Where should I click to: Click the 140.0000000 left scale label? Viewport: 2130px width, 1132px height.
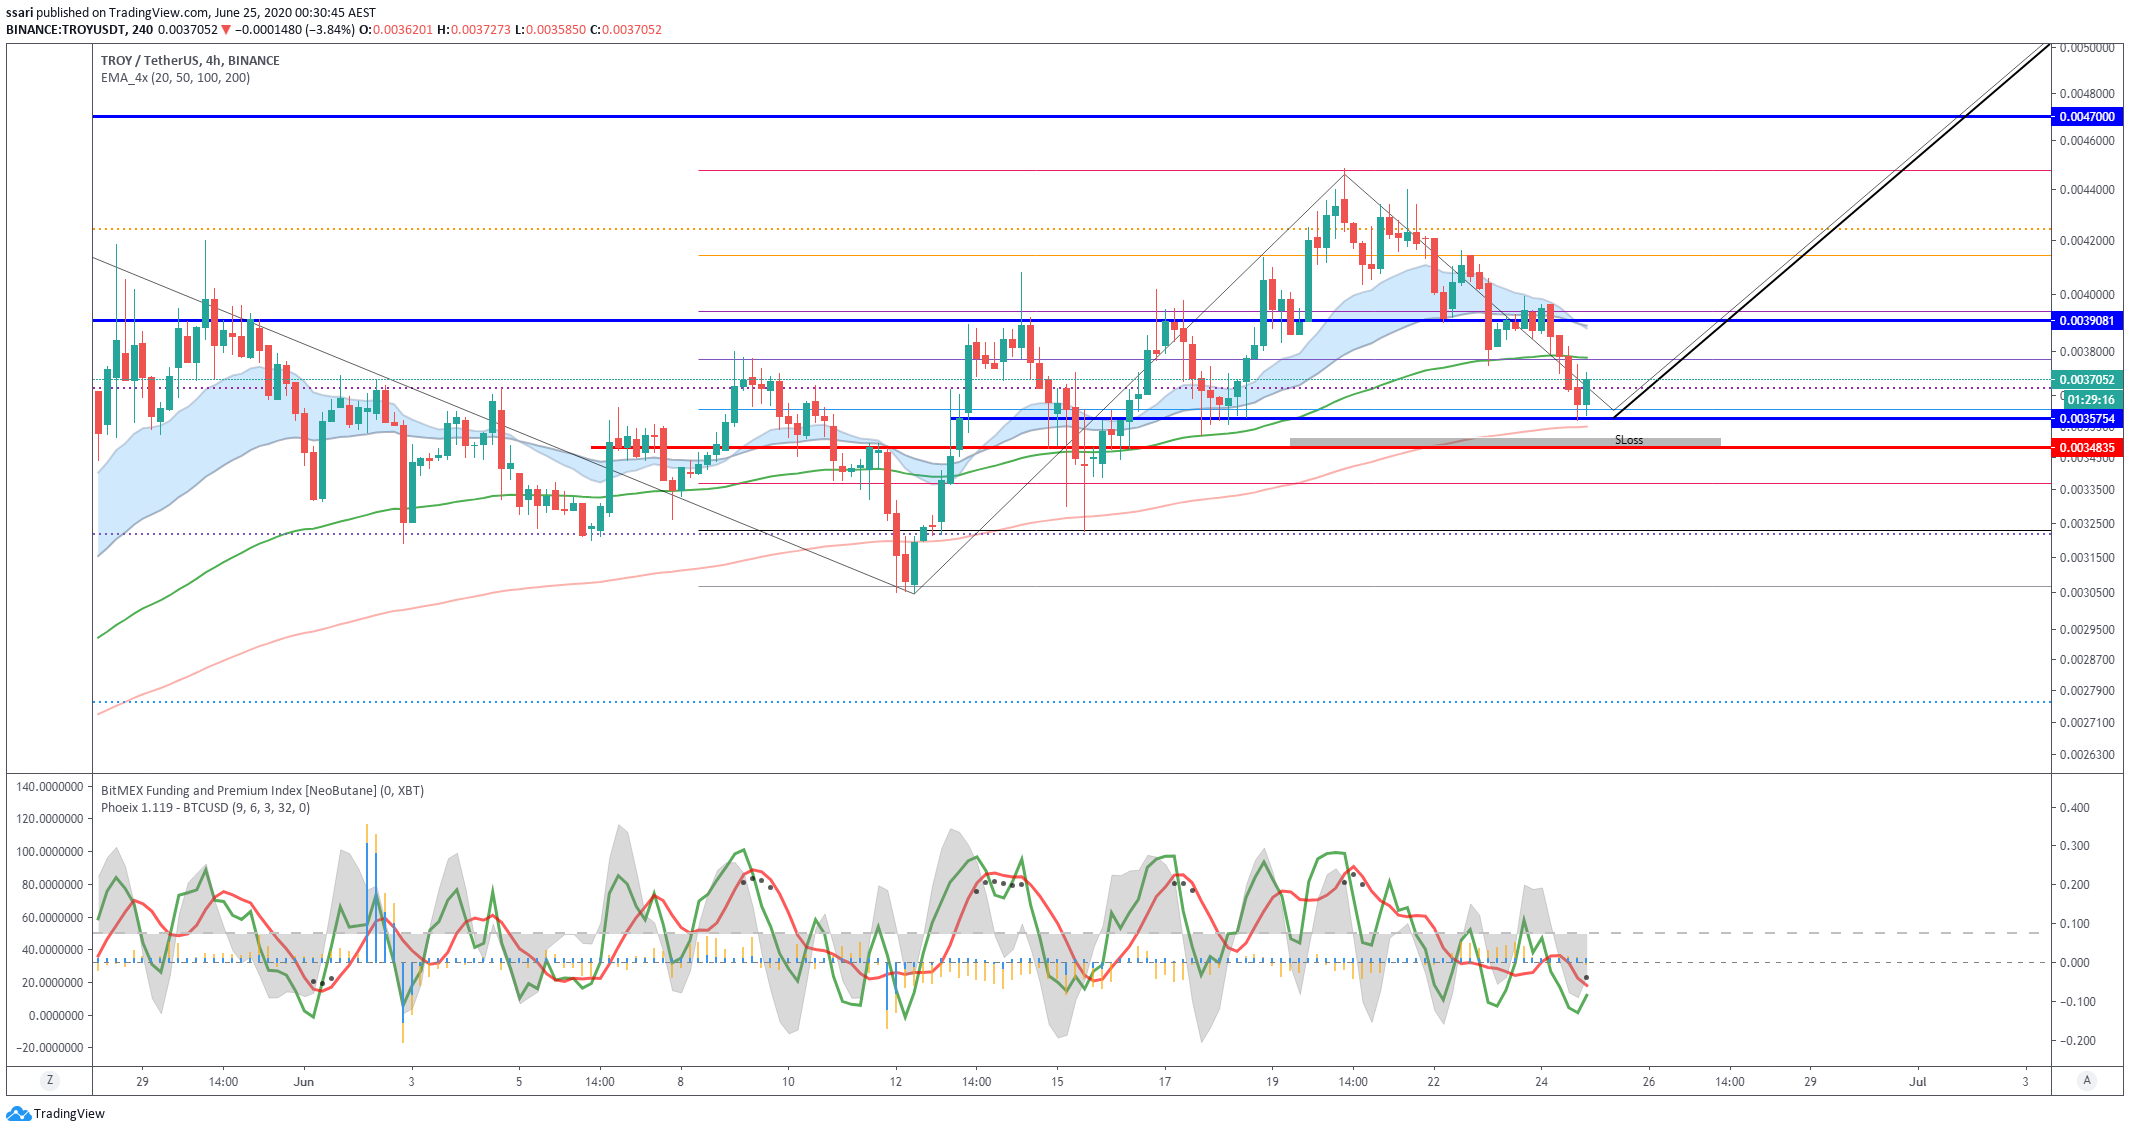tap(50, 787)
